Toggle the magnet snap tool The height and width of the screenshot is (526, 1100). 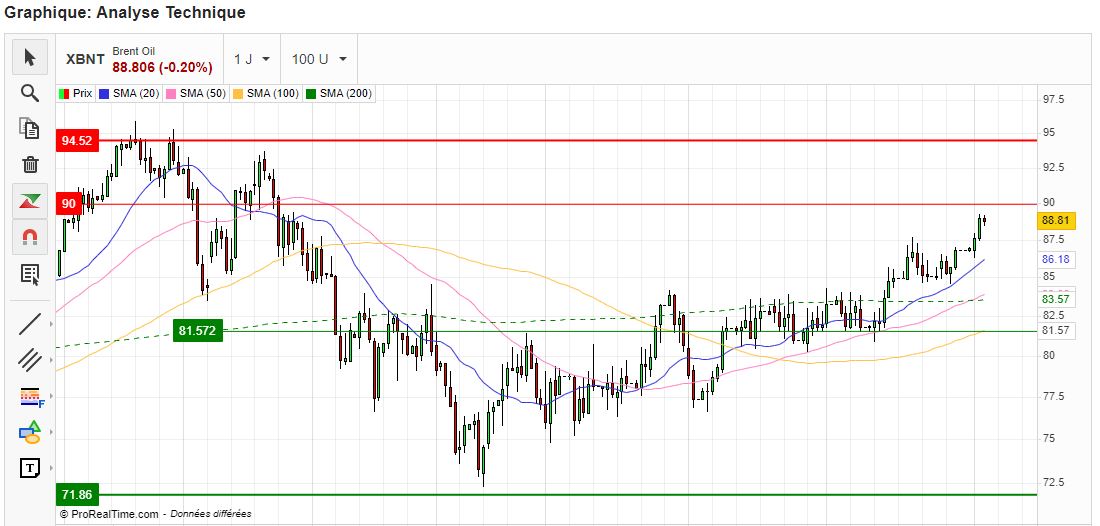(30, 237)
